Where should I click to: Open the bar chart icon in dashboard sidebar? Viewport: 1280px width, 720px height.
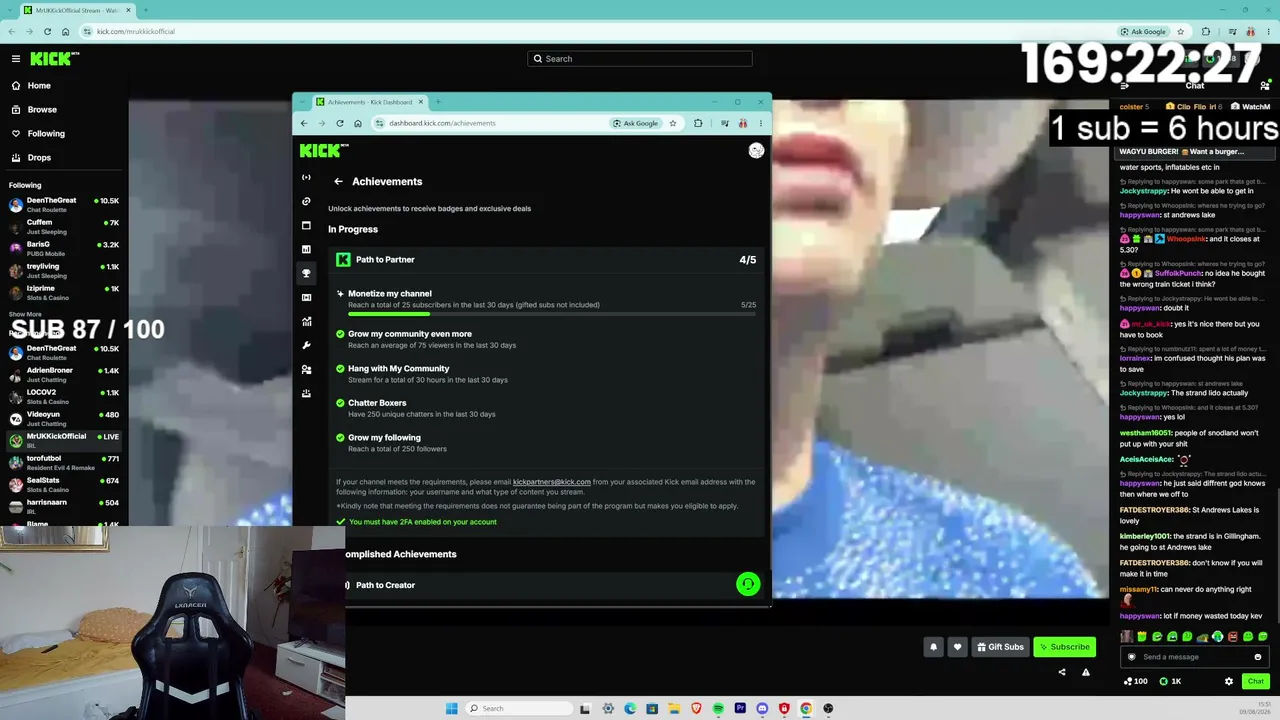tap(306, 249)
